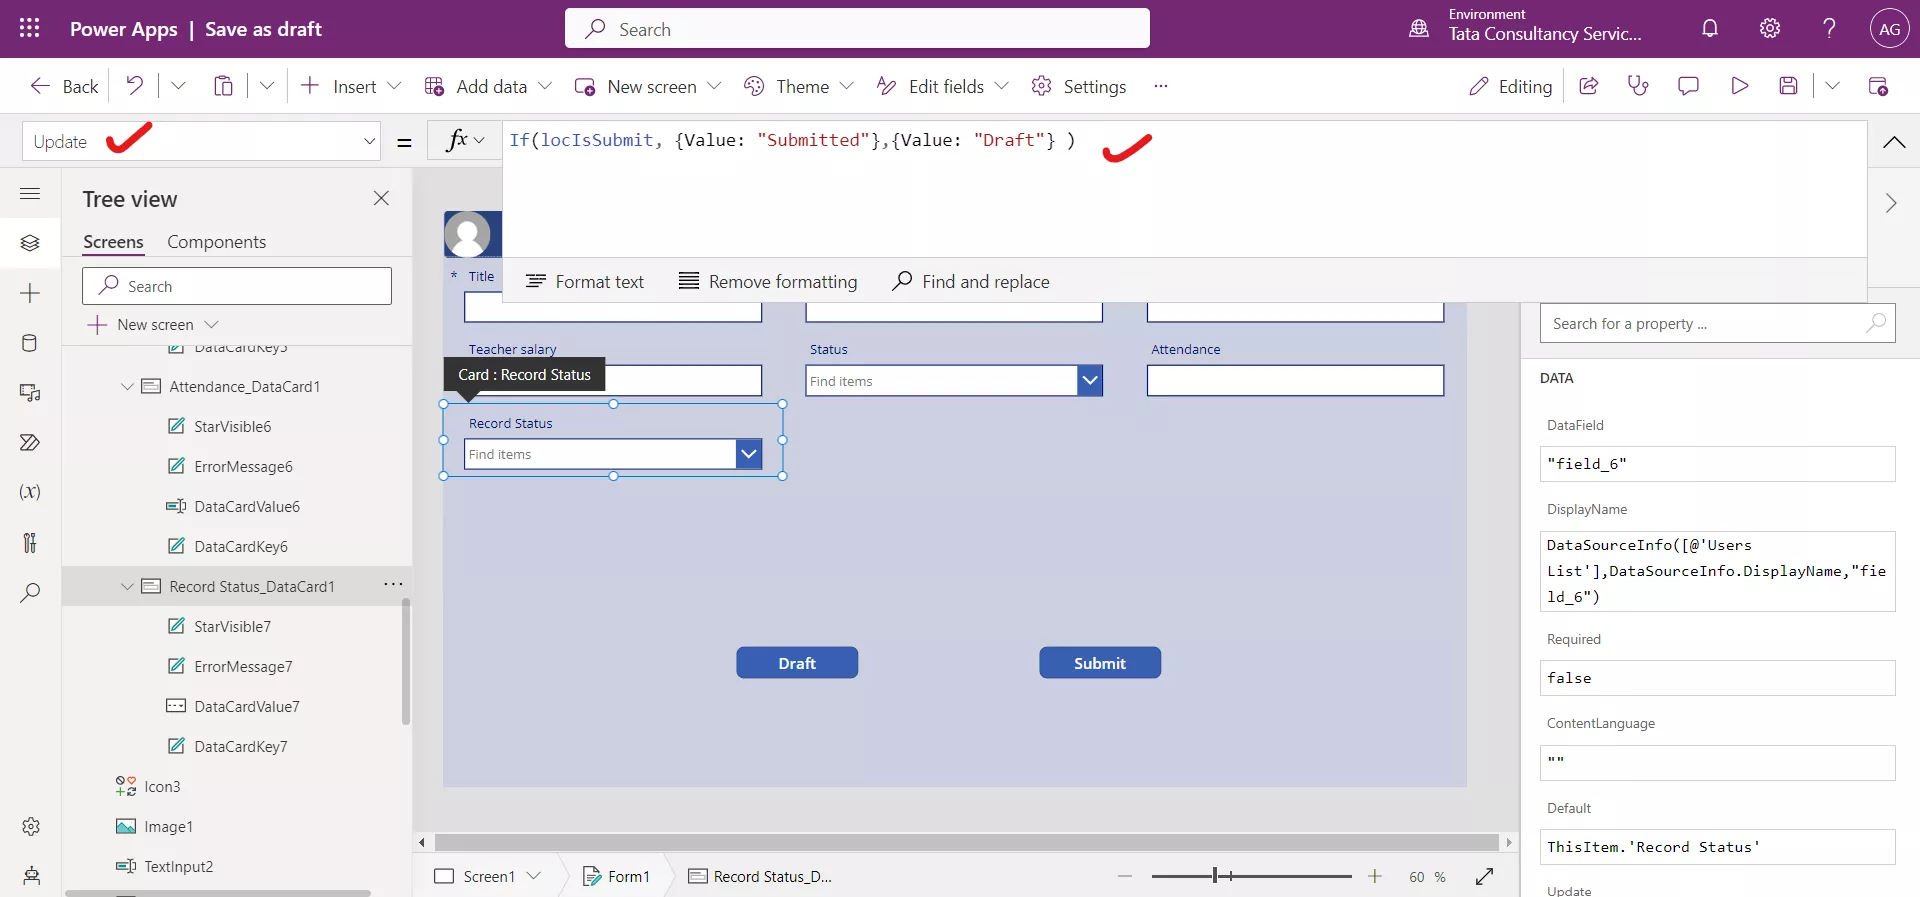Fit canvas to window icon
The image size is (1920, 897).
click(1485, 876)
